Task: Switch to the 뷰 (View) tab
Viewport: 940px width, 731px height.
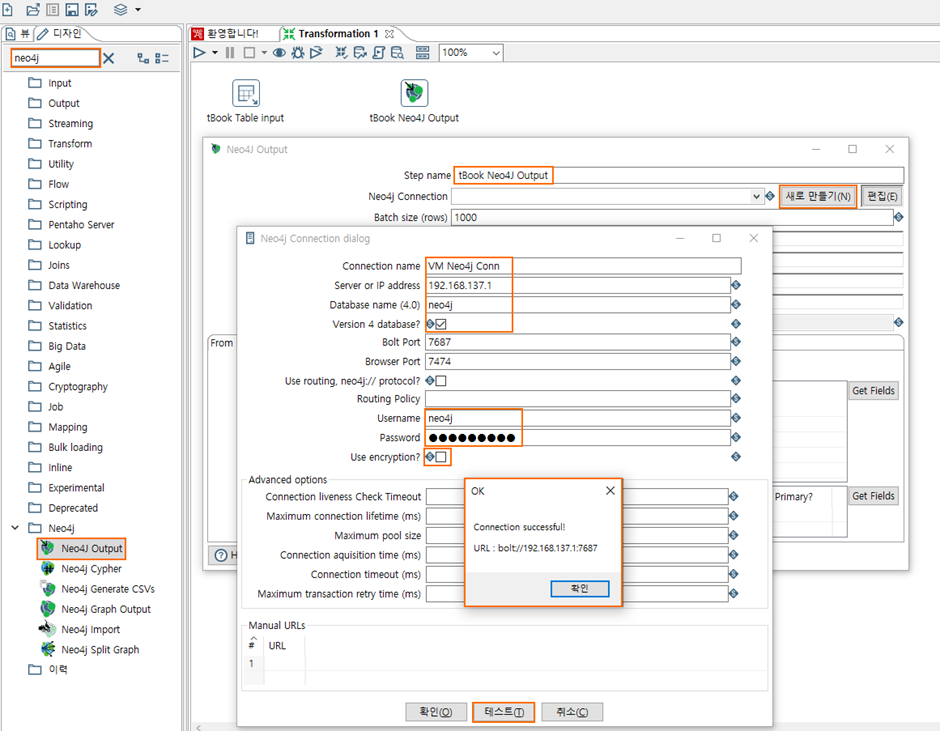Action: coord(18,34)
